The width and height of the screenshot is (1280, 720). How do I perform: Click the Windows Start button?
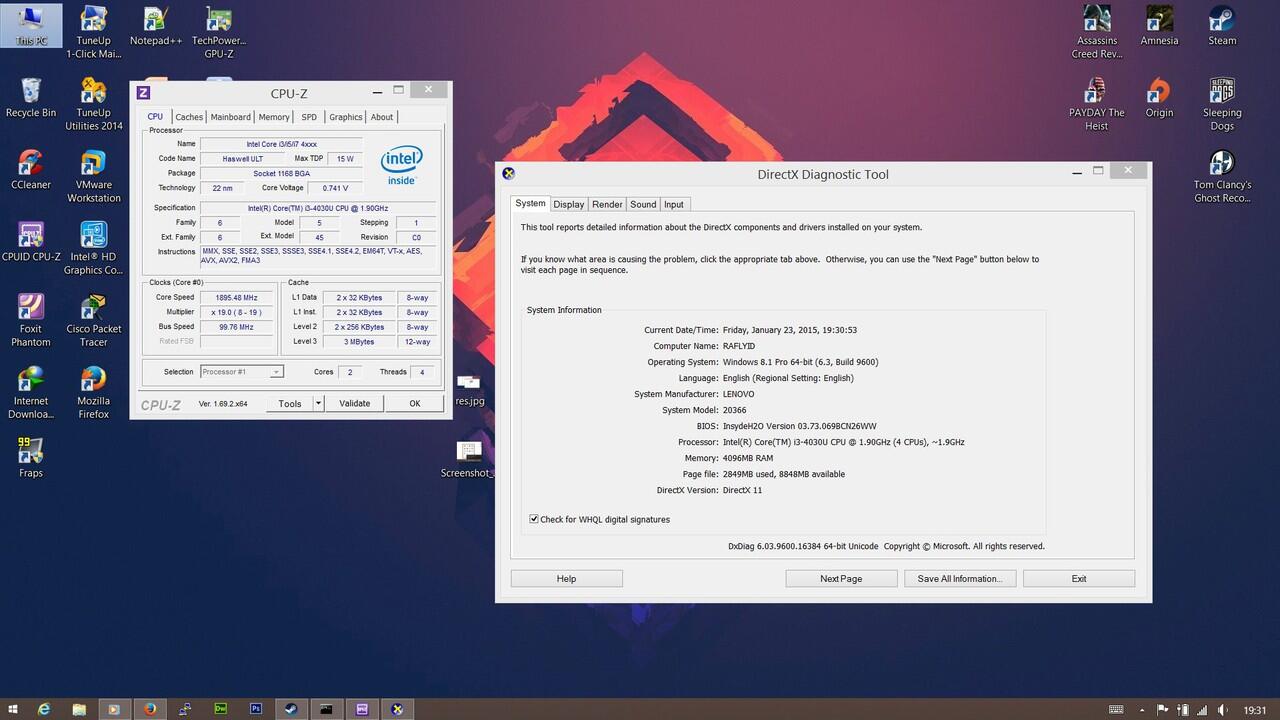click(x=13, y=709)
